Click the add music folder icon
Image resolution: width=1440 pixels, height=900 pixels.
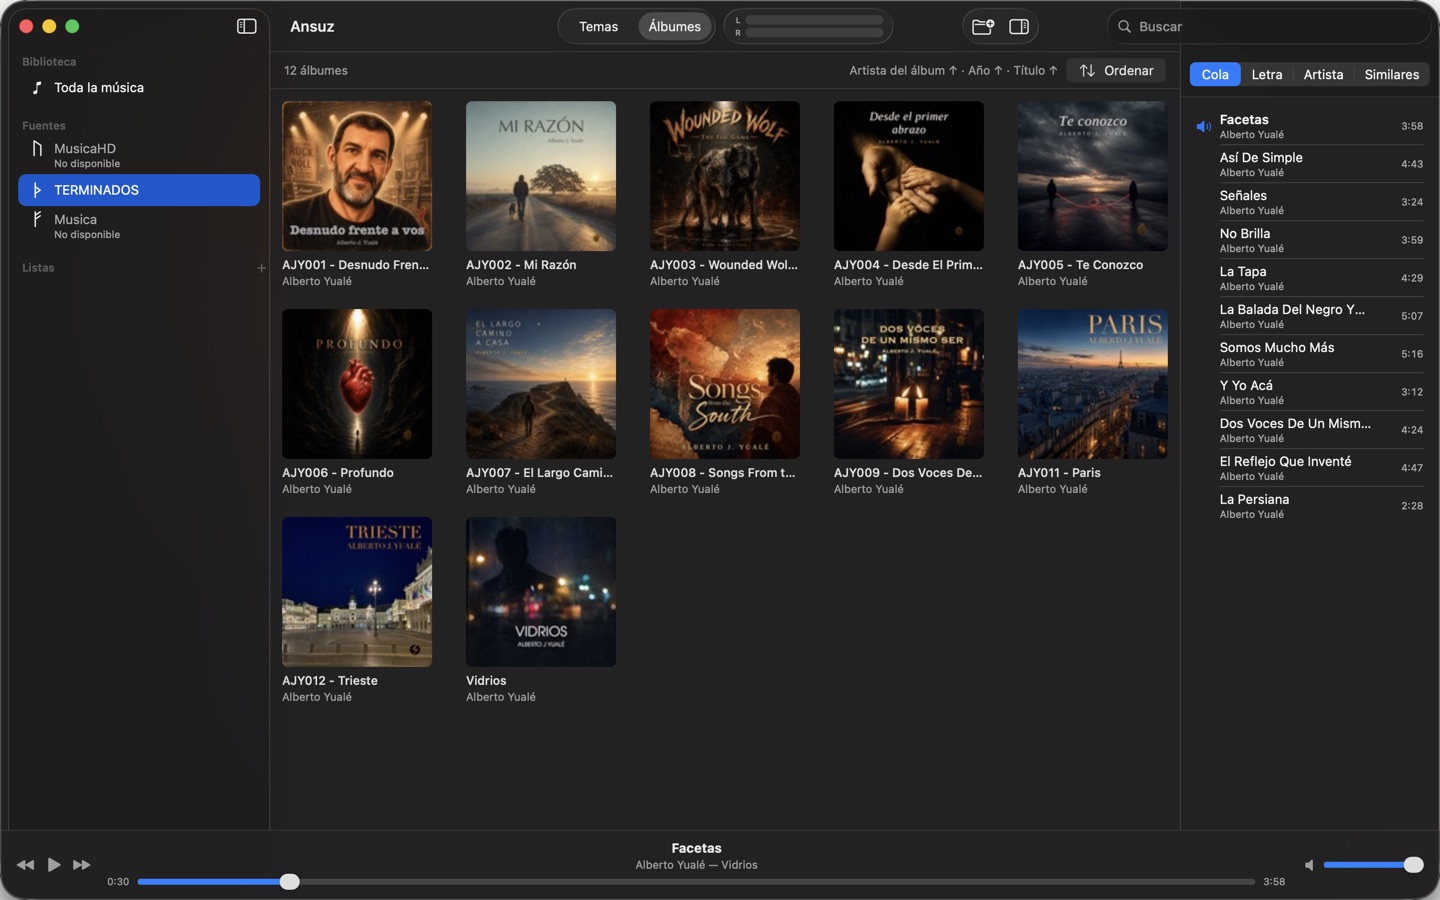click(983, 27)
